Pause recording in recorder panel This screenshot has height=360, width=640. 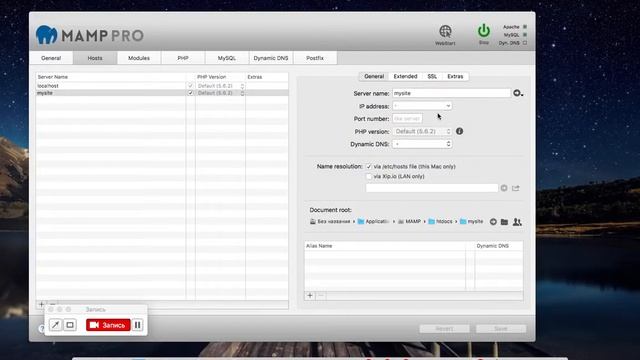[x=138, y=325]
